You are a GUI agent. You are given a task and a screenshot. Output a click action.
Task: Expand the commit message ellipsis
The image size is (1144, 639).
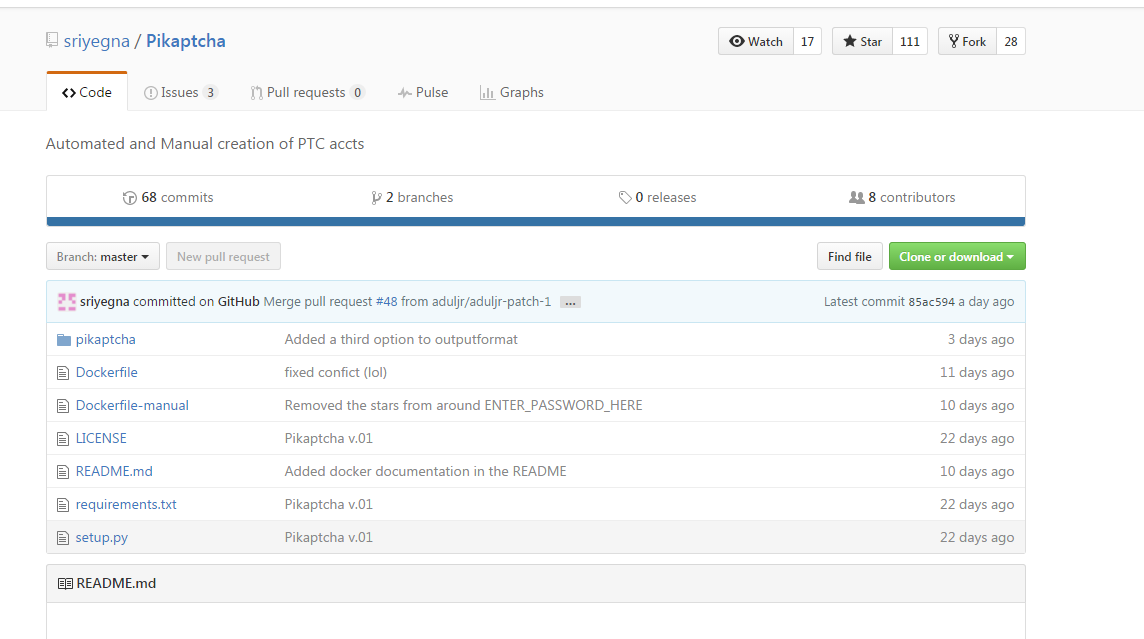tap(570, 302)
